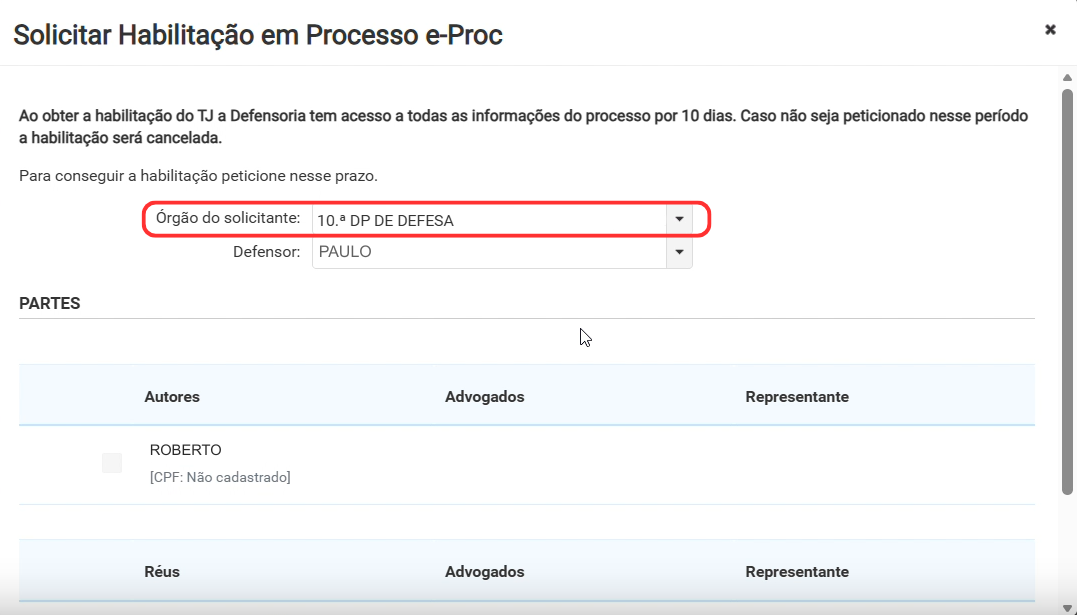
Task: Click the Advogados header in Réus table
Action: (x=484, y=572)
